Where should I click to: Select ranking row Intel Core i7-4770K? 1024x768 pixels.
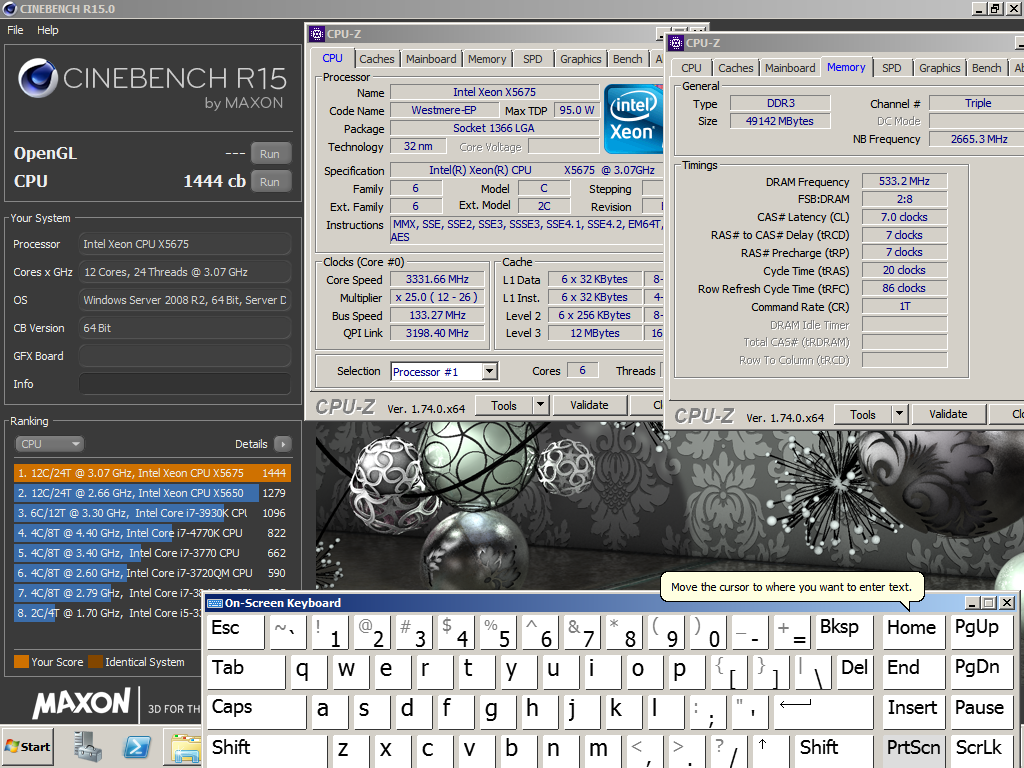click(152, 533)
